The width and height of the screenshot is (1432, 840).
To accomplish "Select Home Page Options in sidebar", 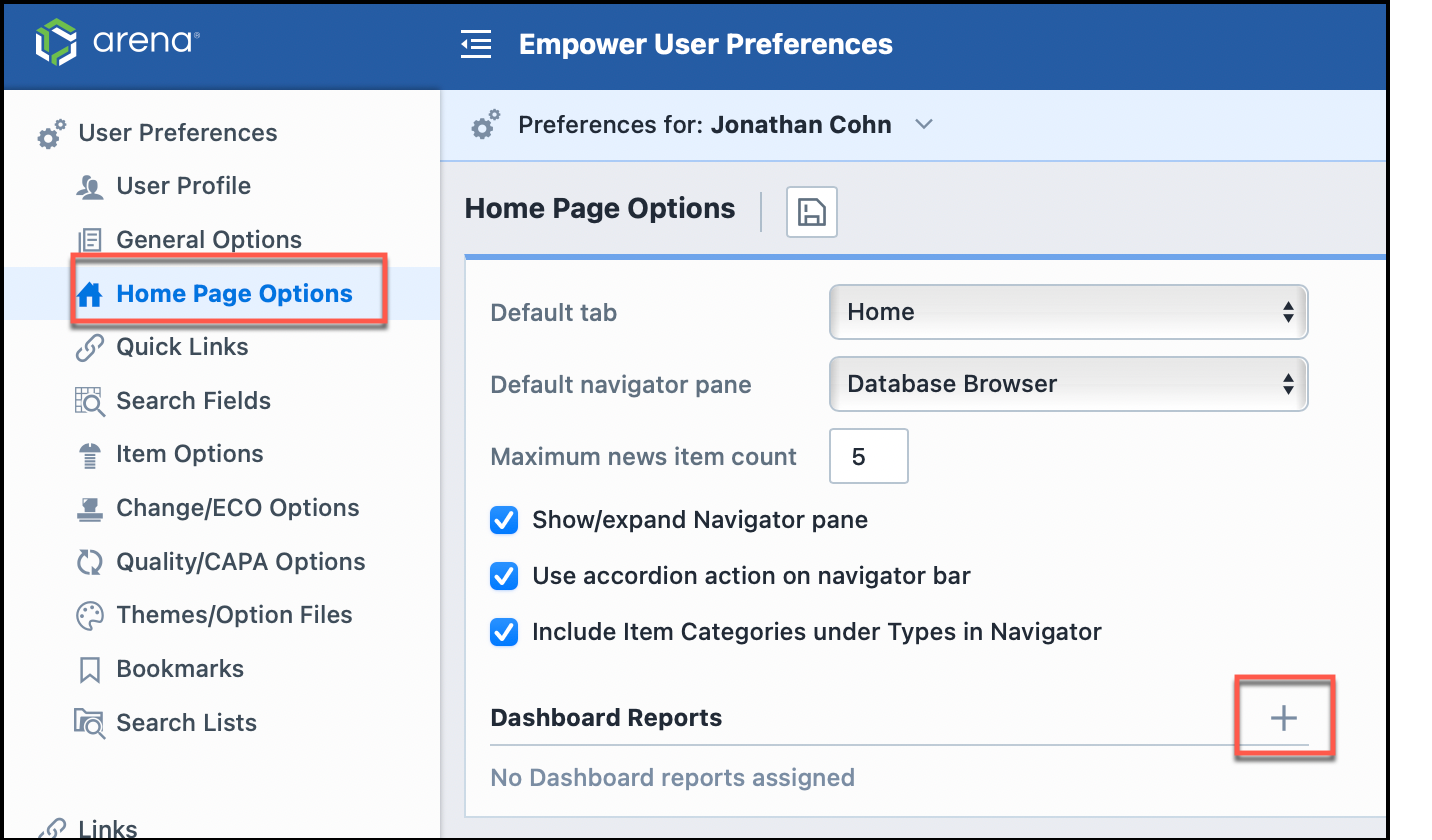I will [235, 294].
